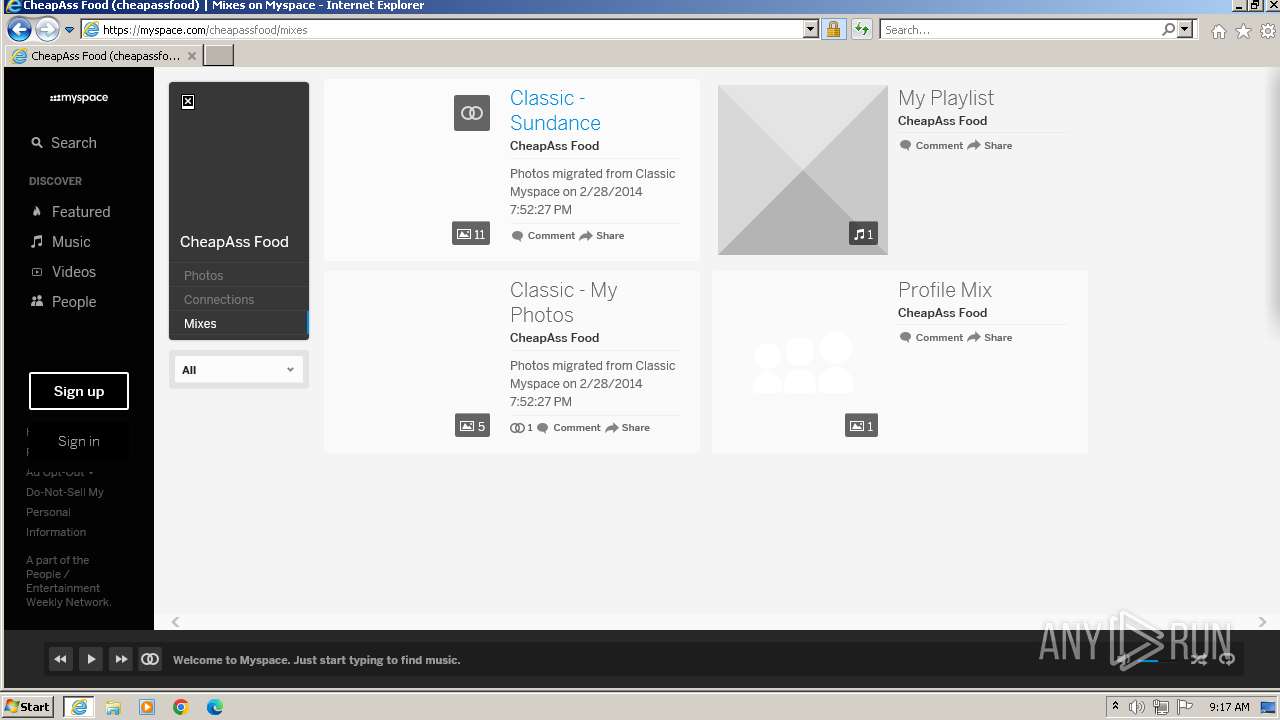1280x720 pixels.
Task: Go to Videos in Discover menu
Action: pyautogui.click(x=63, y=272)
